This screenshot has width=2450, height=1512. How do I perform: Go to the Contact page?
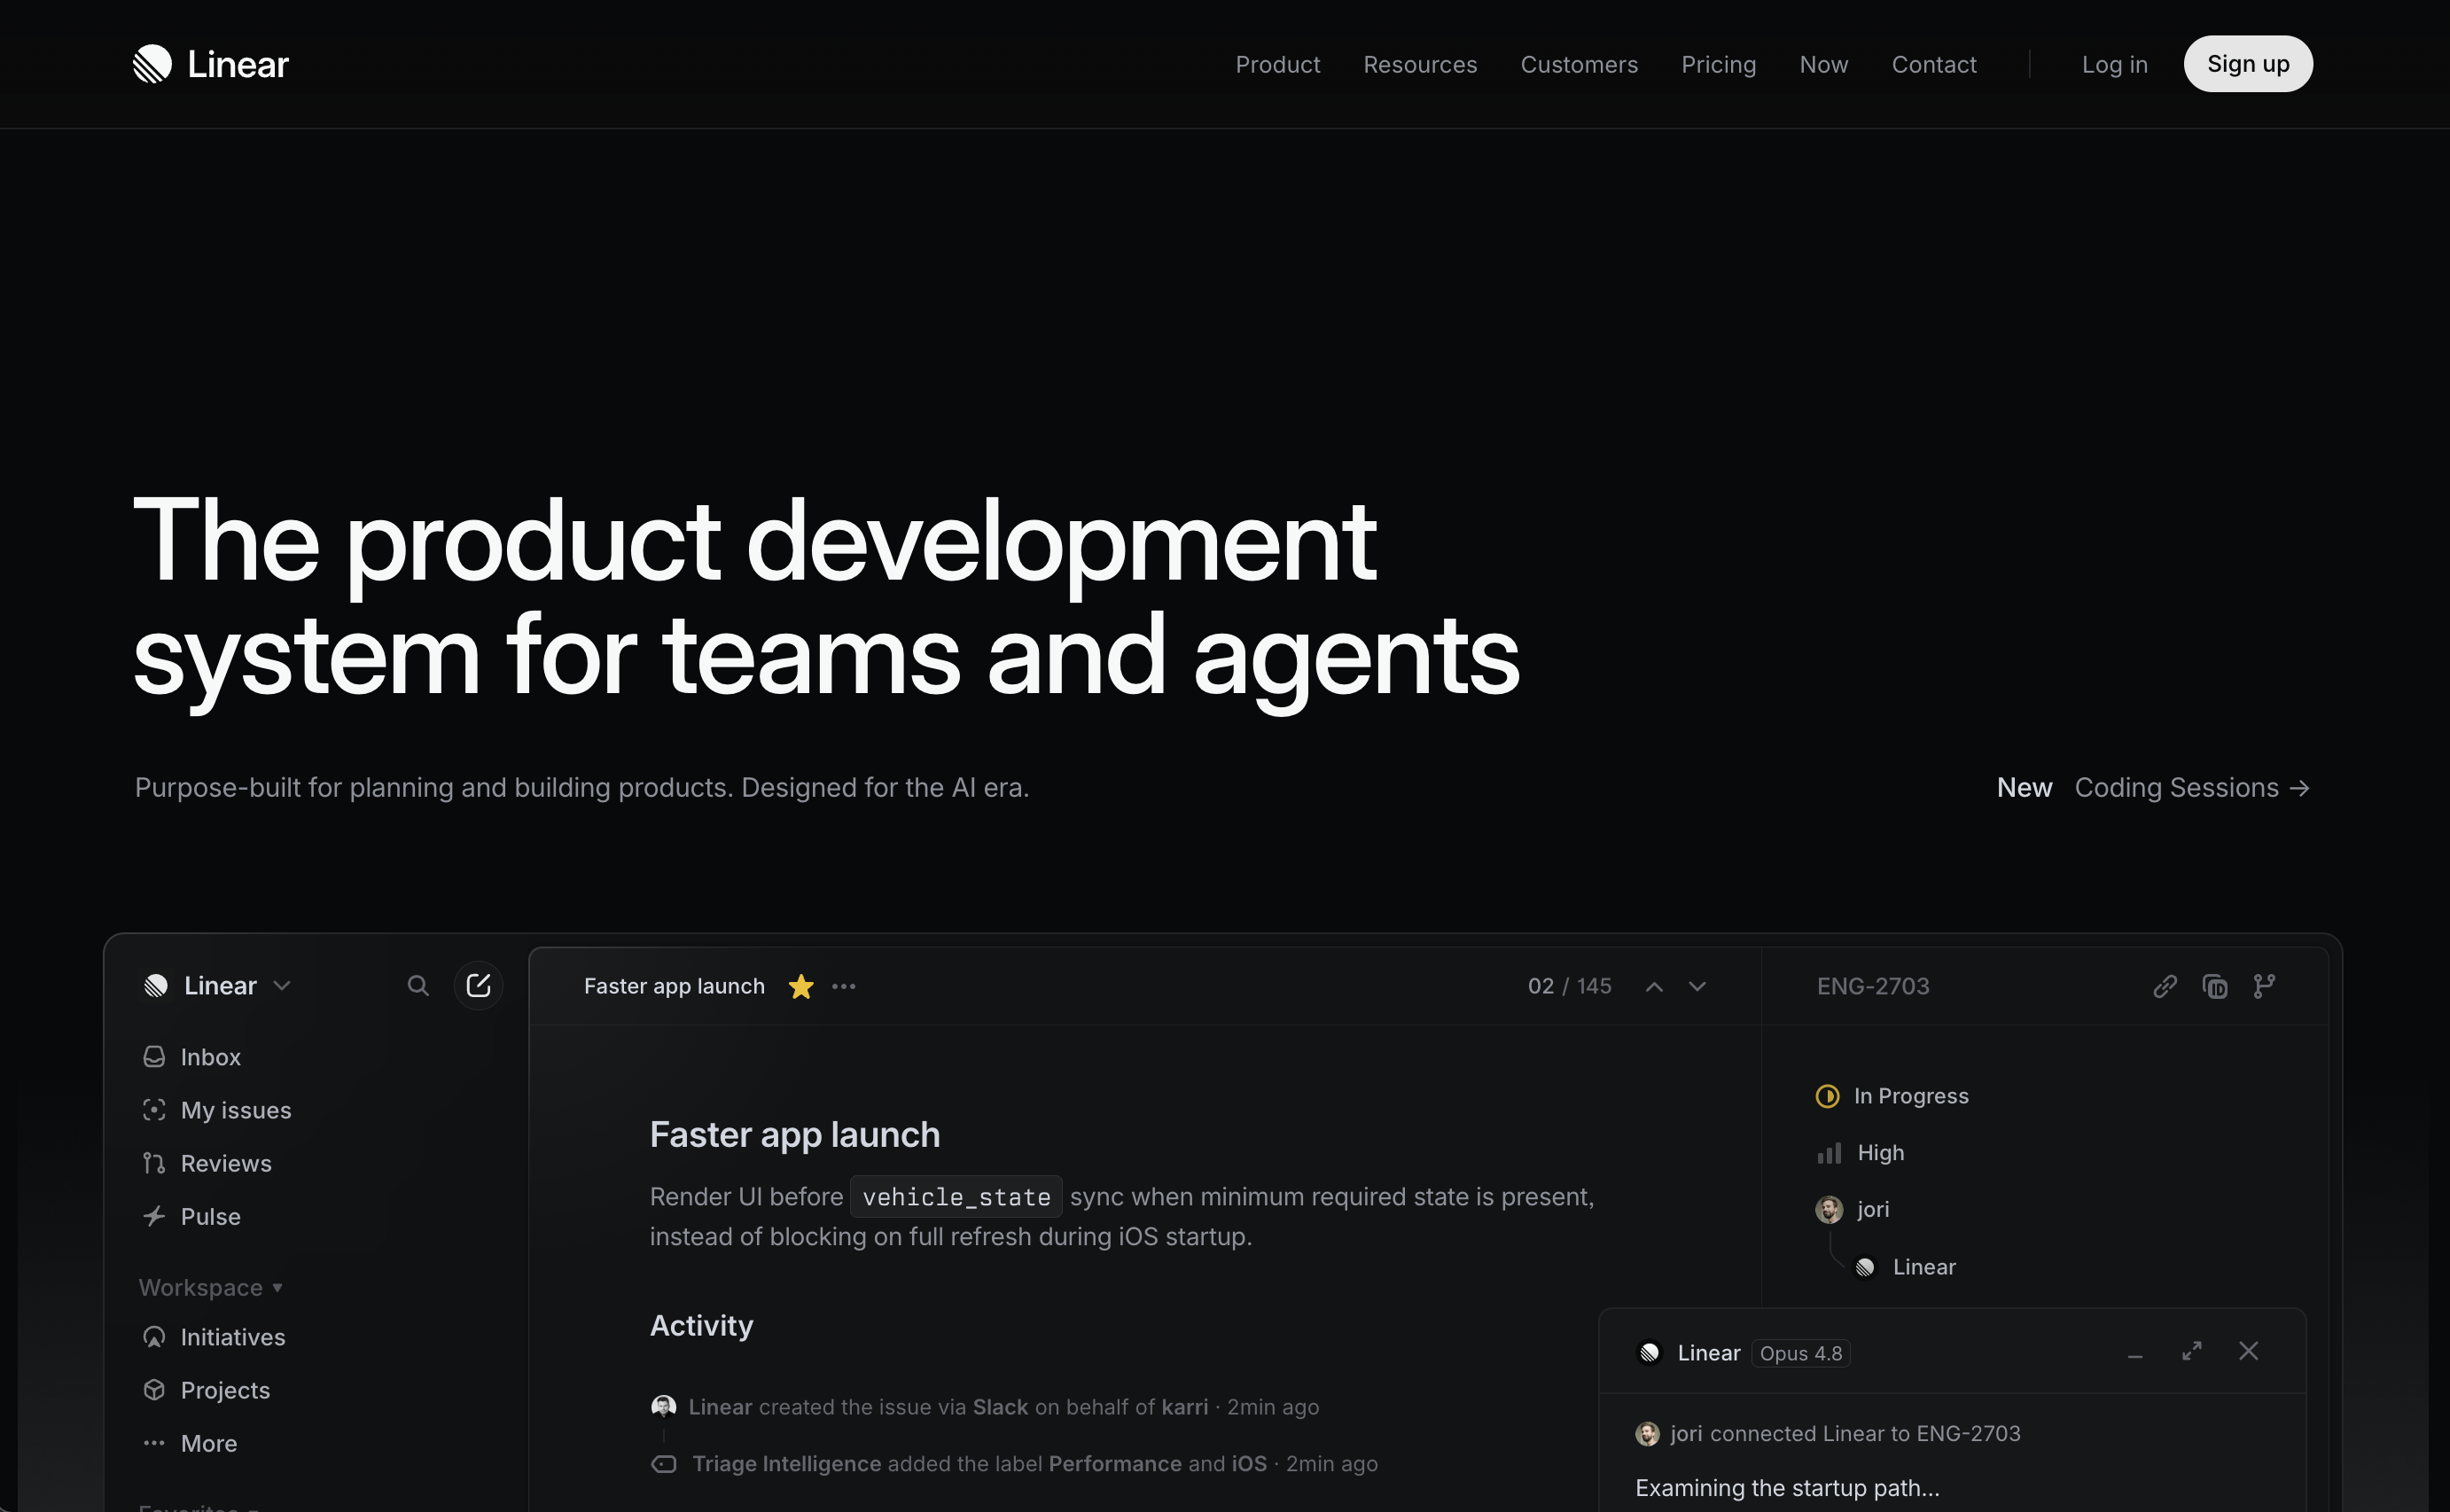click(x=1933, y=64)
